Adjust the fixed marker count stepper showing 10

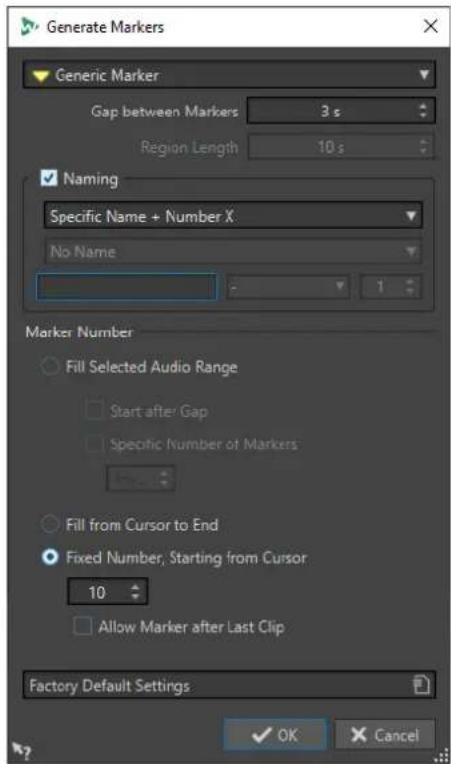pyautogui.click(x=135, y=592)
